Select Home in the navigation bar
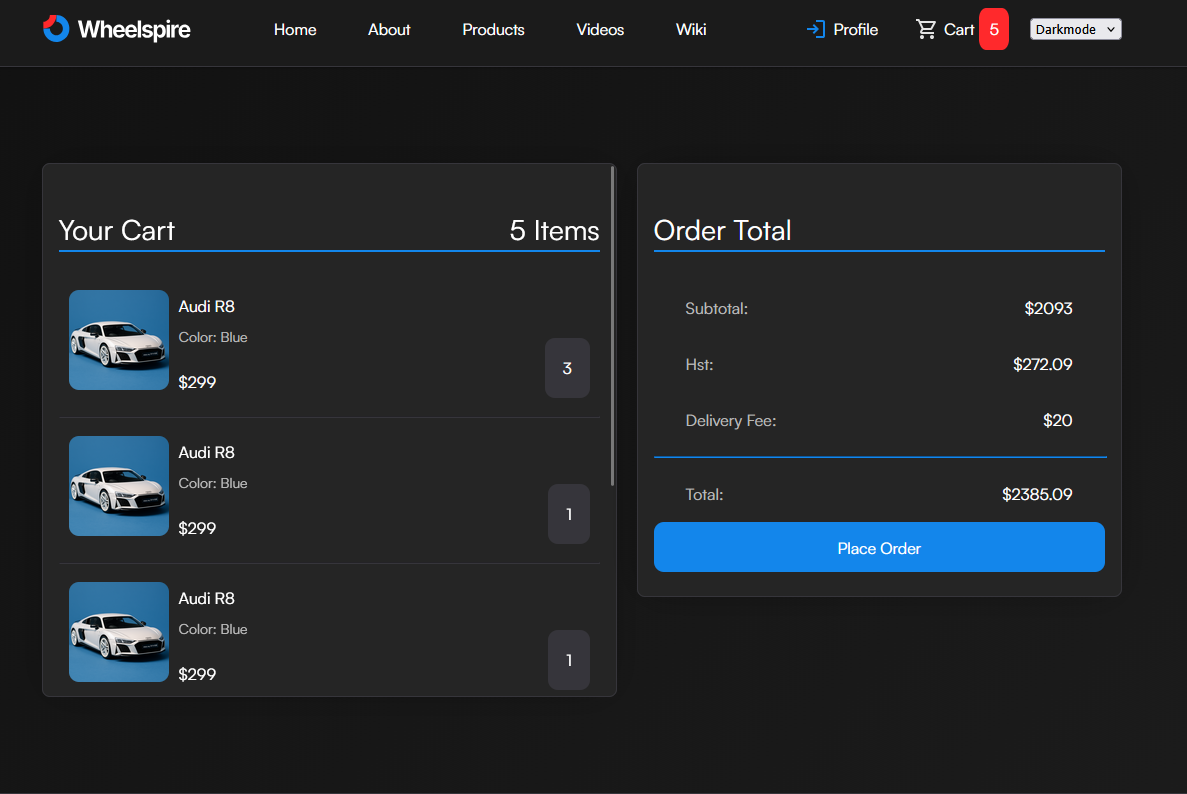 pos(294,29)
